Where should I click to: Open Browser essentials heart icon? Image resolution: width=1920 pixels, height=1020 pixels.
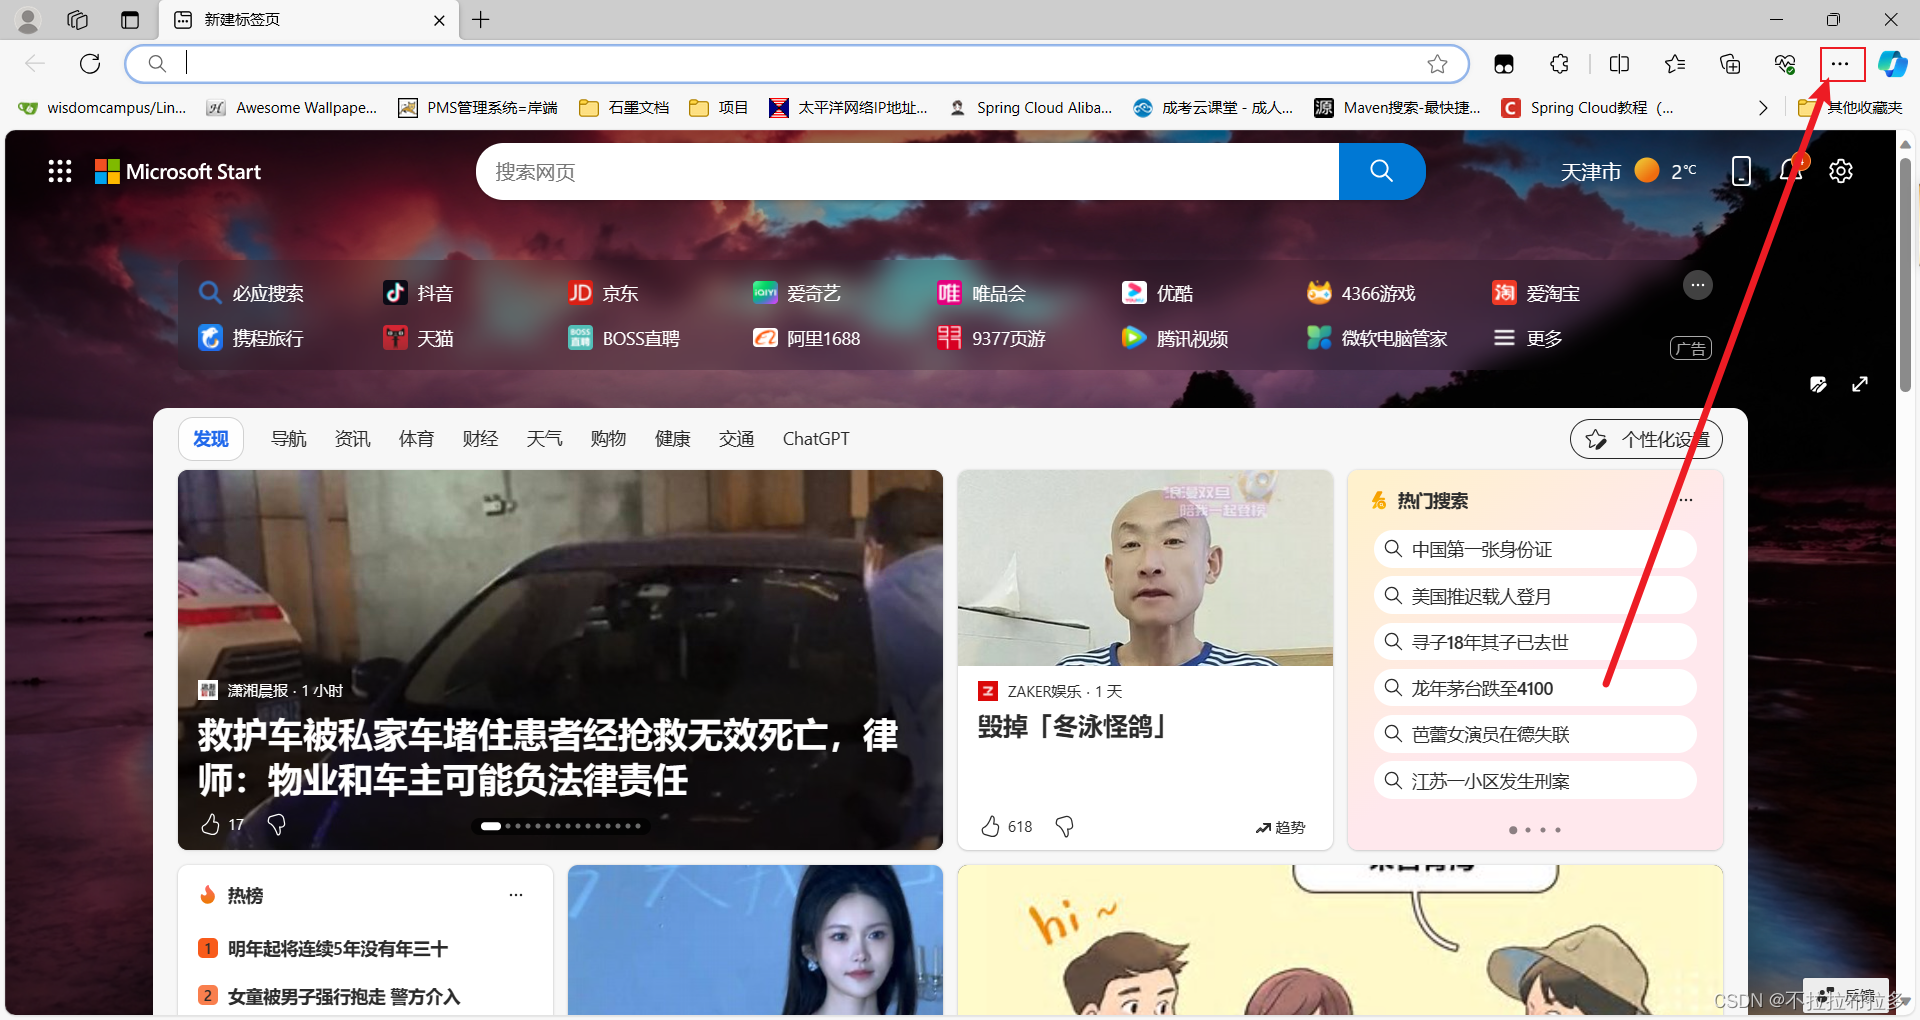click(x=1785, y=64)
